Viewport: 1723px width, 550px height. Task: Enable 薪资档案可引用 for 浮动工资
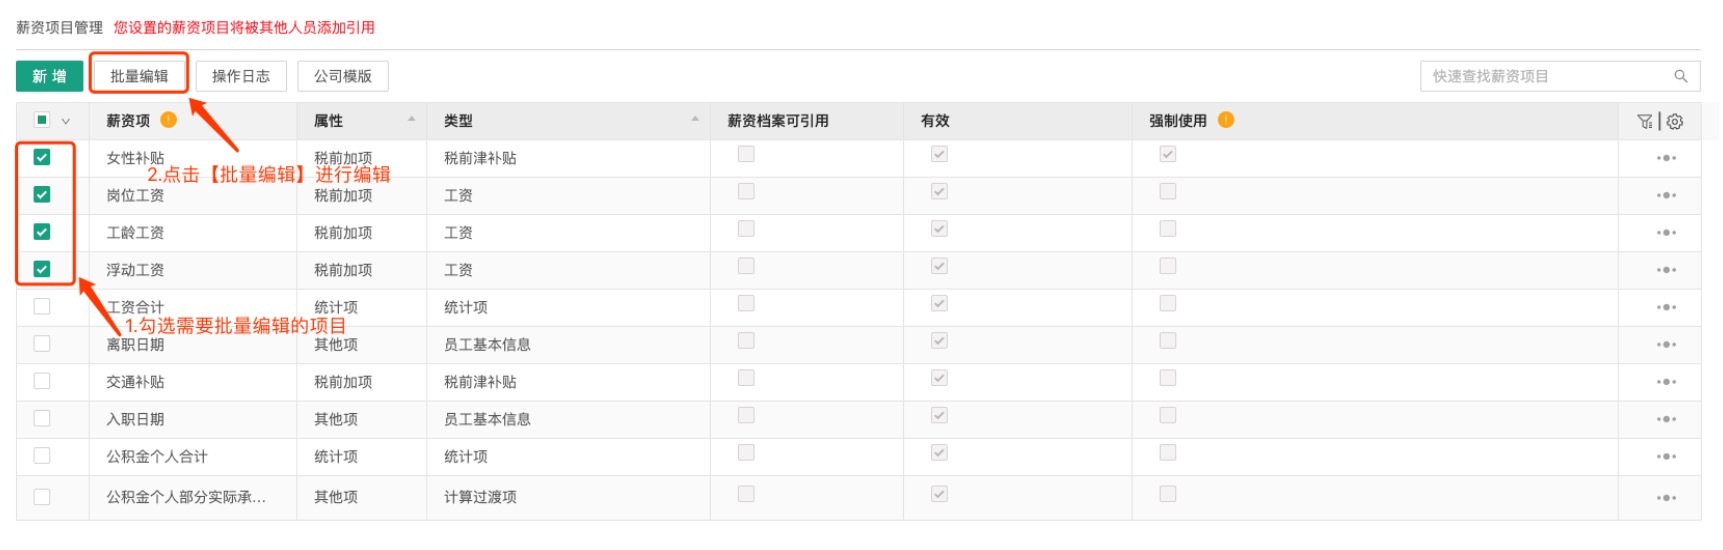click(x=746, y=266)
